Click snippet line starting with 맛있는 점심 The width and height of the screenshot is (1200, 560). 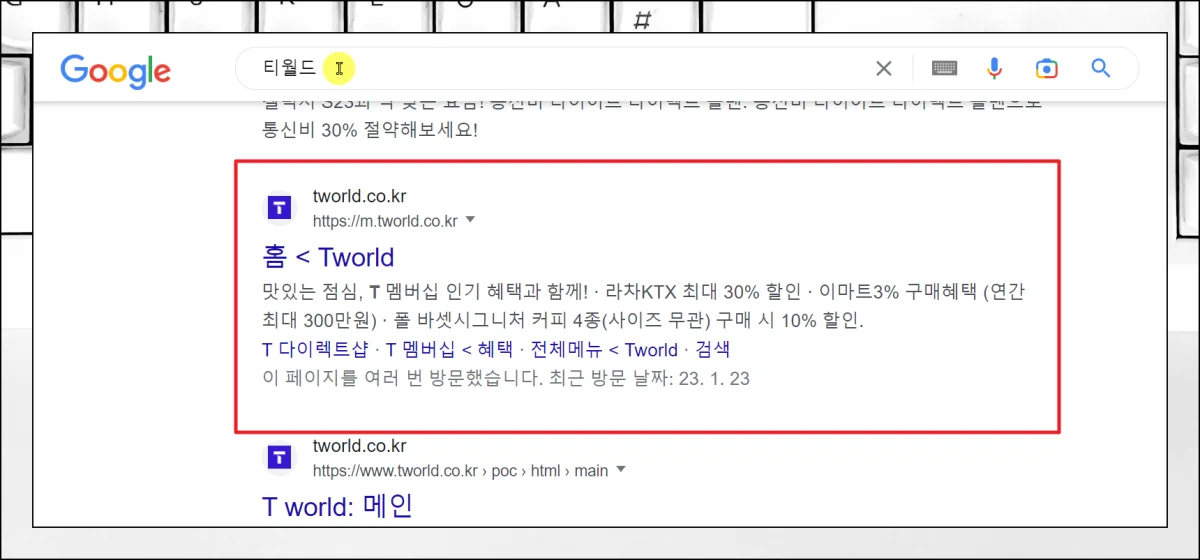pyautogui.click(x=644, y=293)
